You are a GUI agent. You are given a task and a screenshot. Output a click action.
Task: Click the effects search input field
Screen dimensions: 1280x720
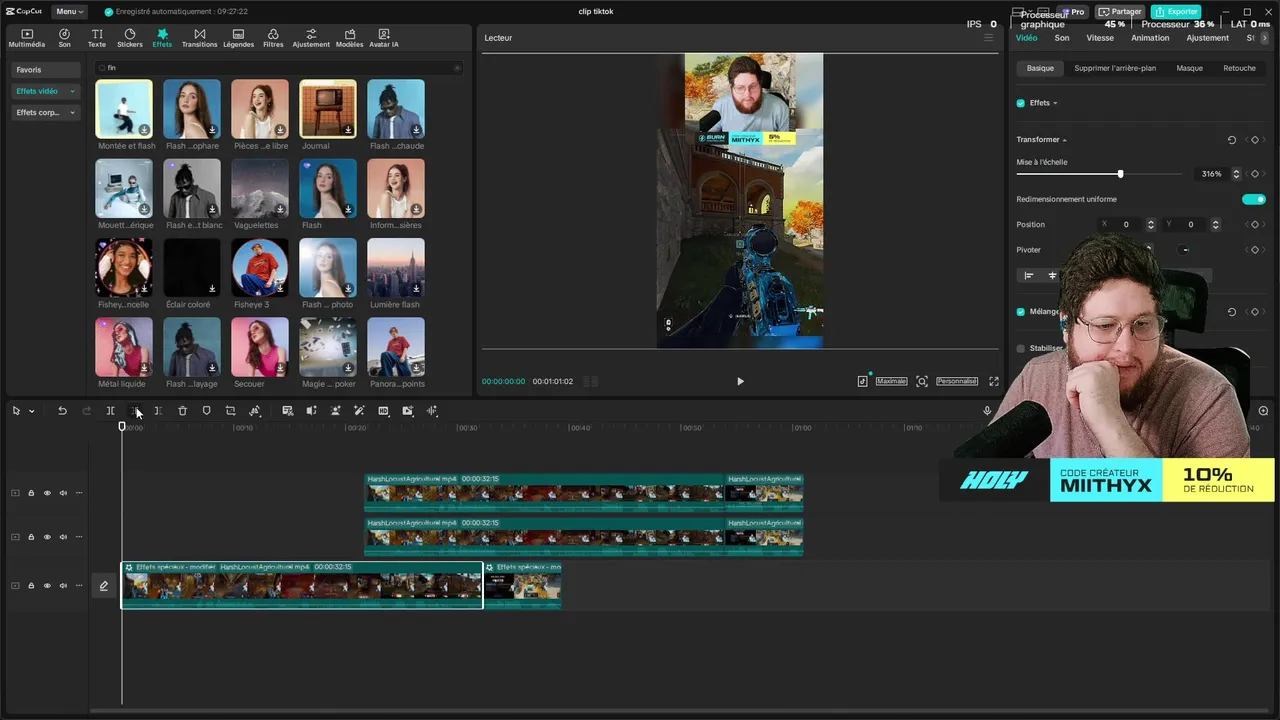279,68
